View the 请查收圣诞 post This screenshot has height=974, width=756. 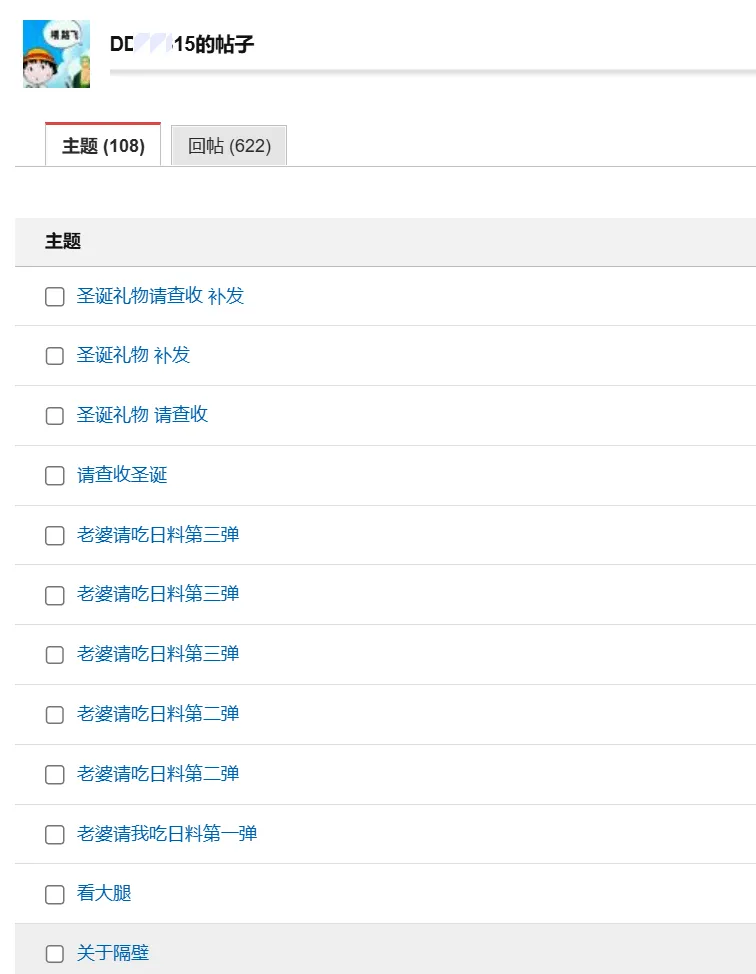click(122, 475)
